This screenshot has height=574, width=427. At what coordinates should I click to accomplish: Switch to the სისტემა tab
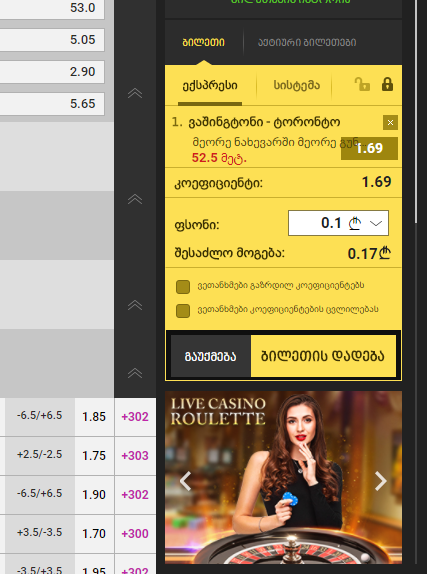tap(297, 85)
